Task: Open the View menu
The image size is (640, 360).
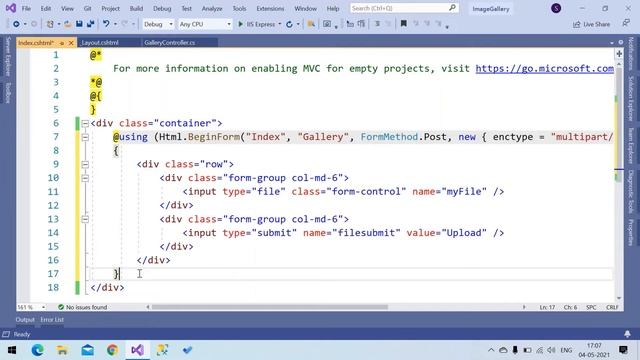Action: click(67, 8)
